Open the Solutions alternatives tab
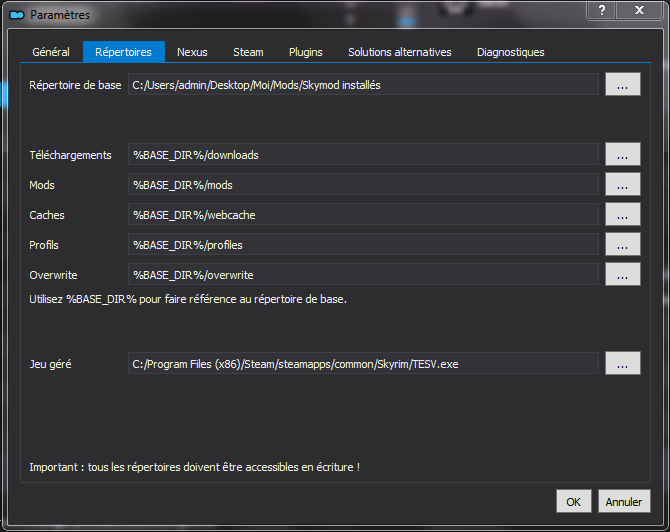The image size is (670, 532). click(400, 52)
